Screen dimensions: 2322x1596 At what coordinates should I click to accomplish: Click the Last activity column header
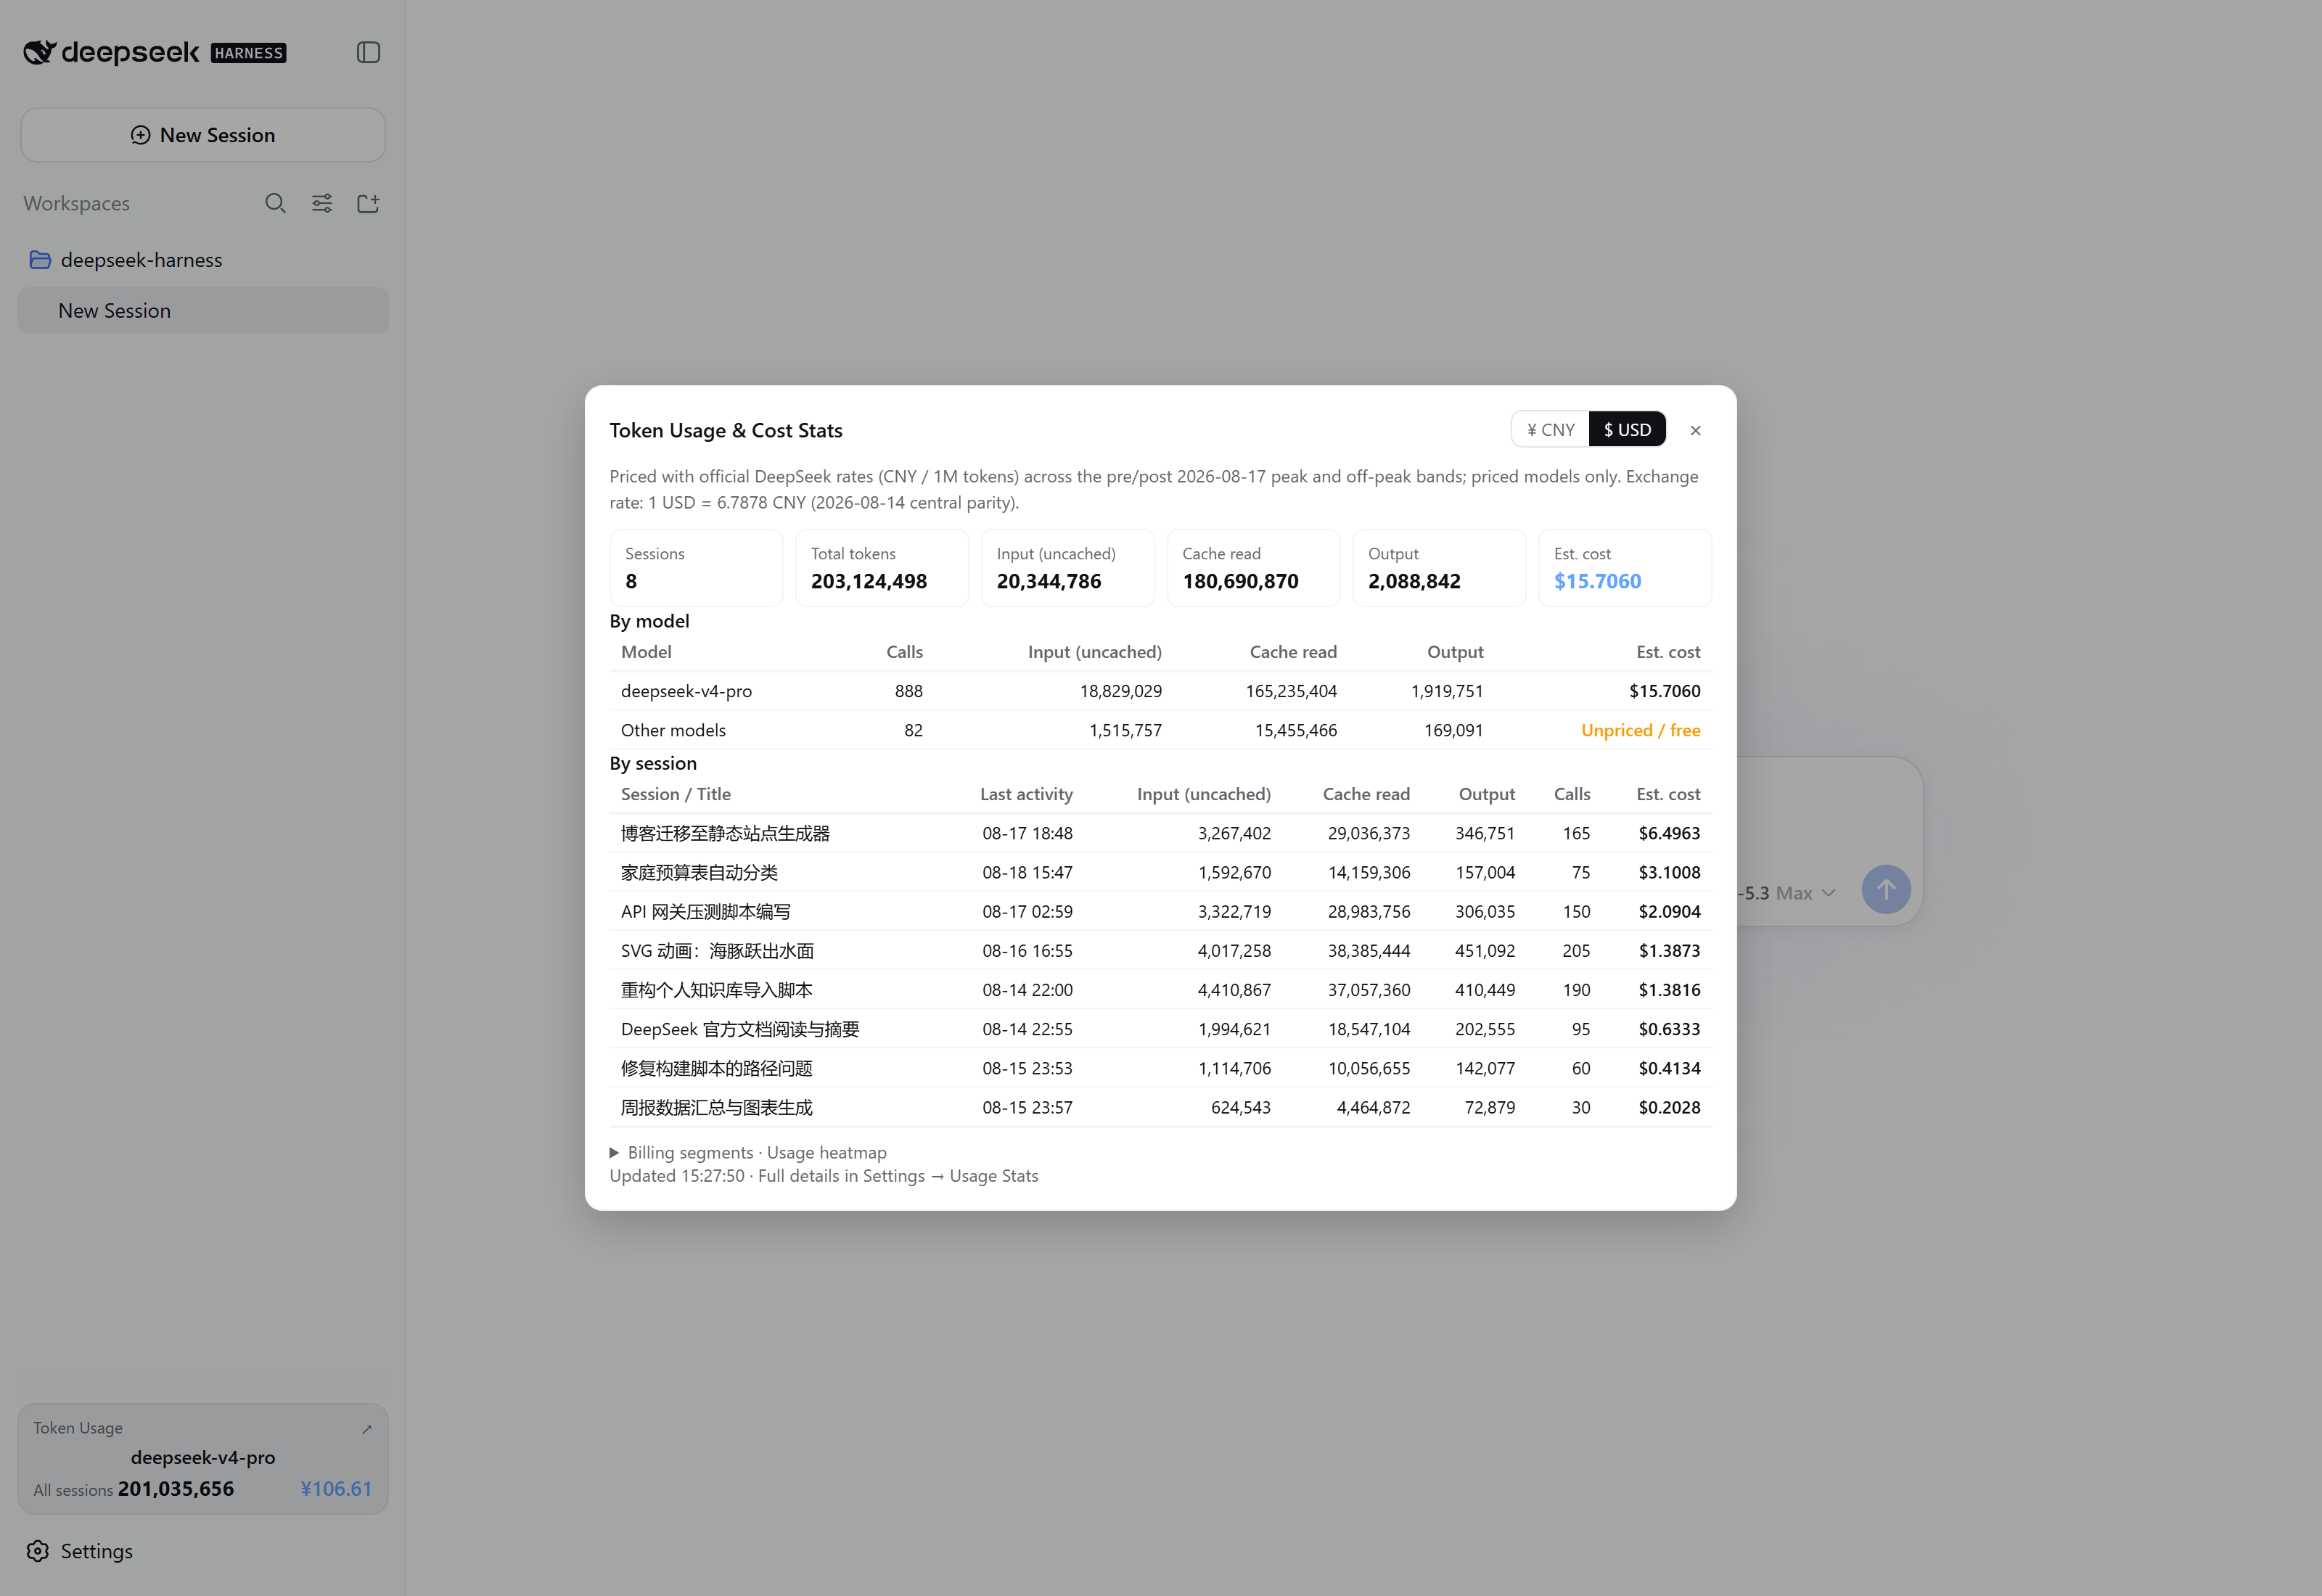1026,794
